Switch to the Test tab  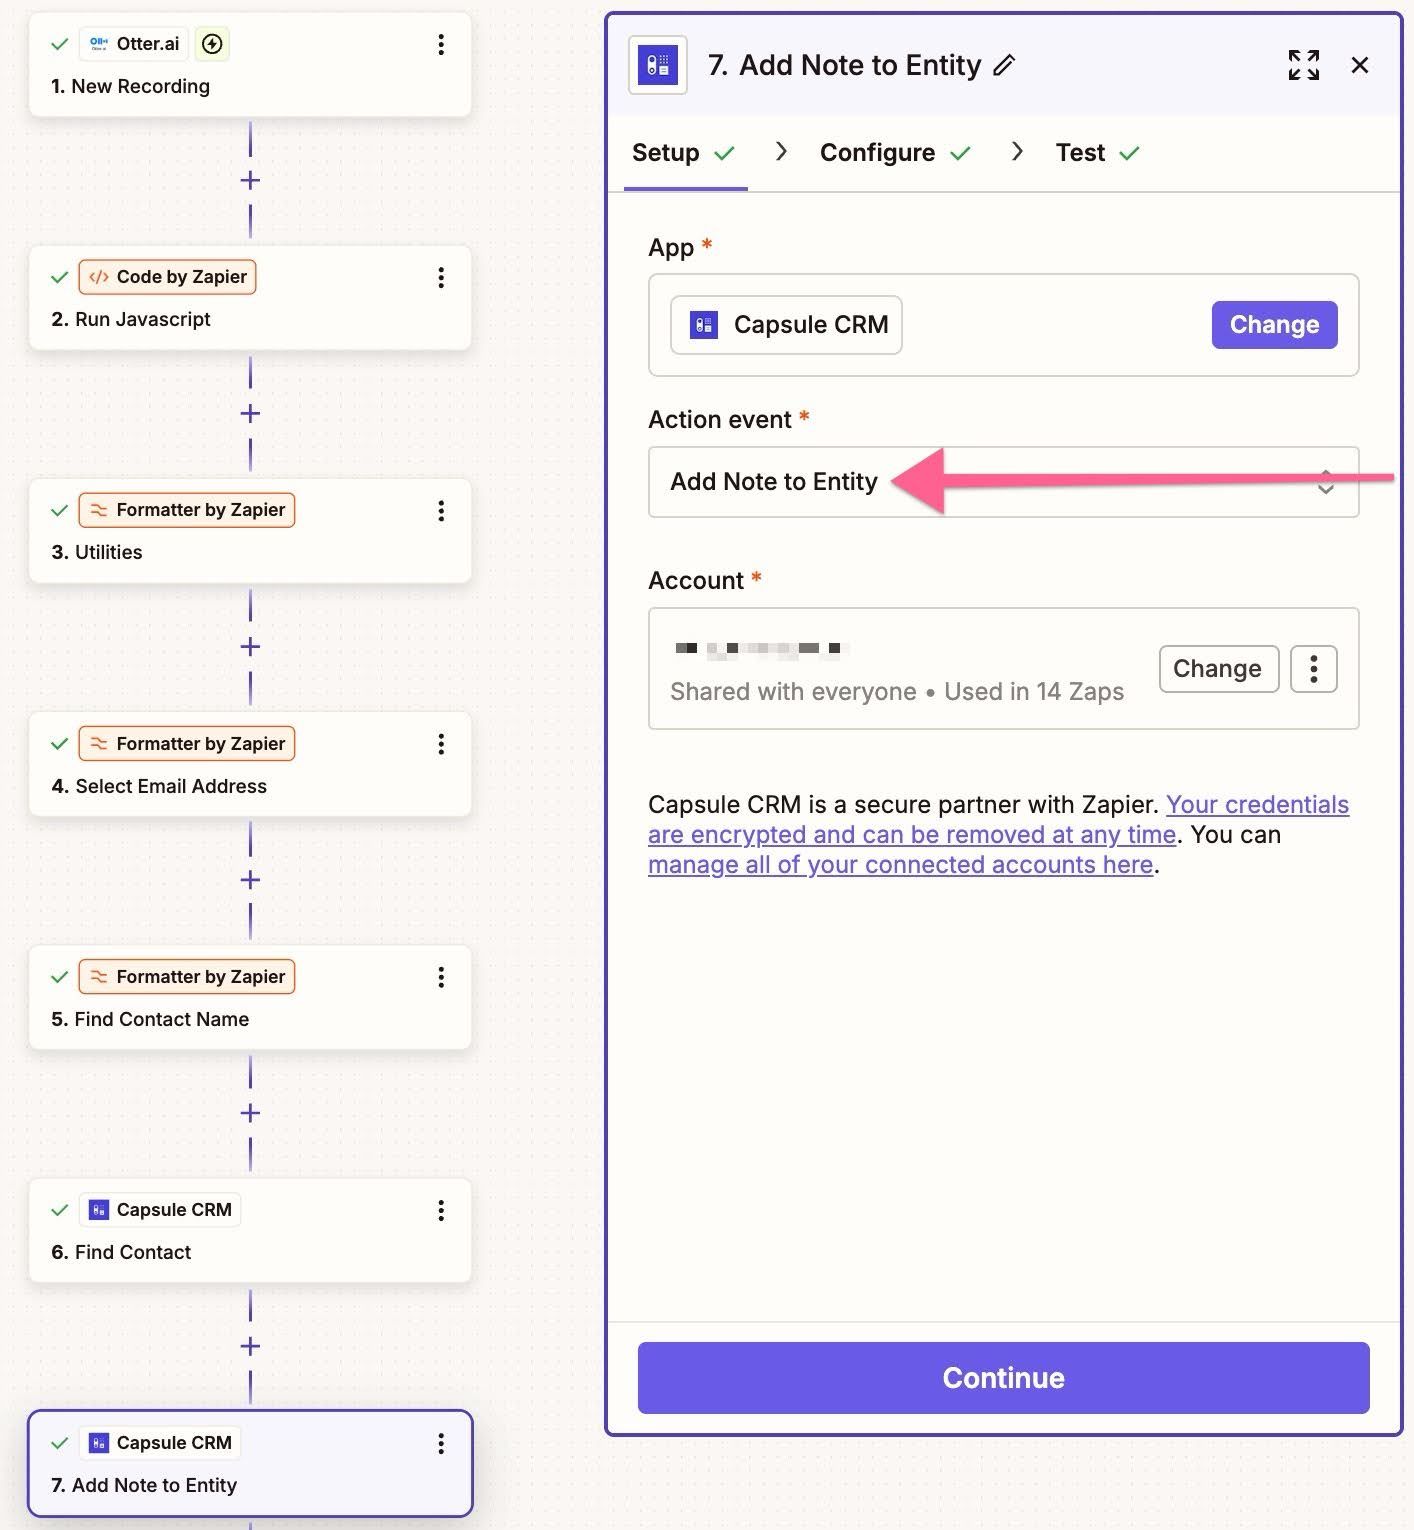coord(1080,152)
